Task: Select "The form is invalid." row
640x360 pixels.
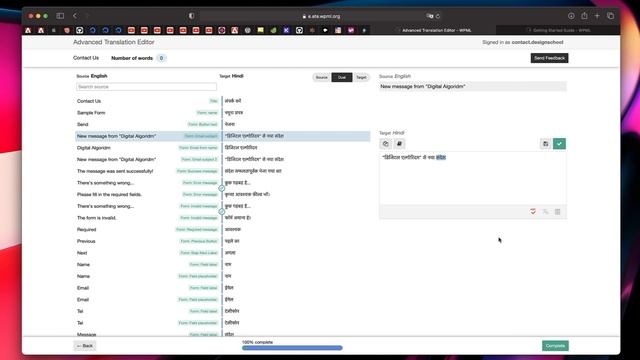Action: [147, 218]
